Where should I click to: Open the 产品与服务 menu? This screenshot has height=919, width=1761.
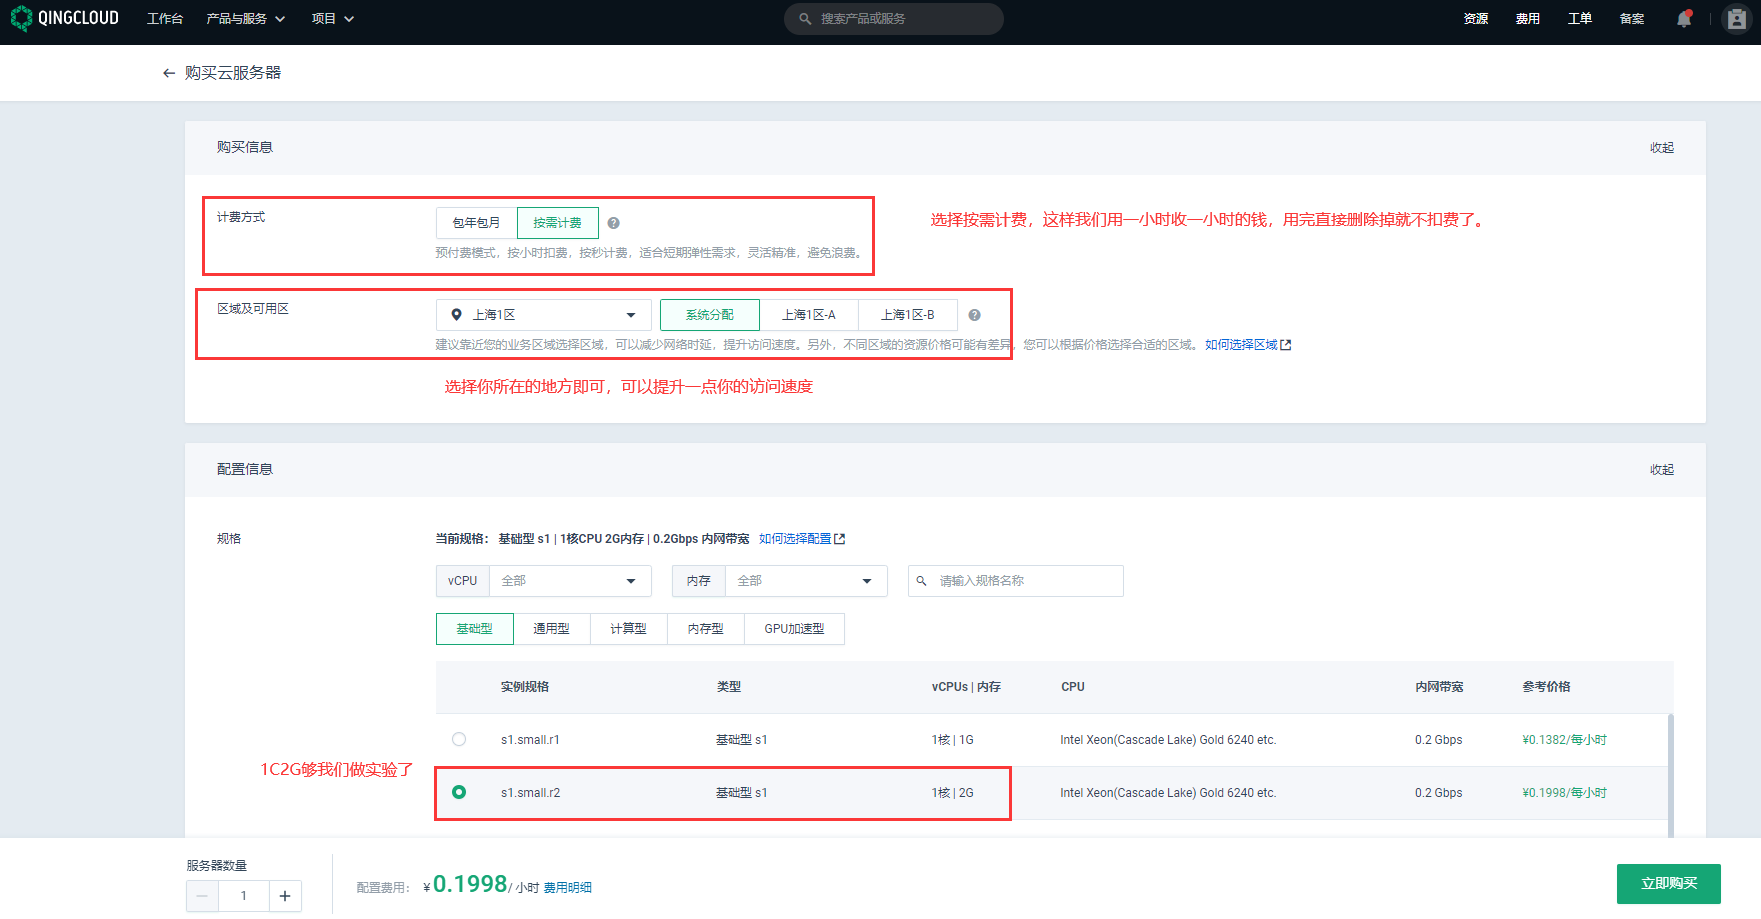(x=245, y=19)
